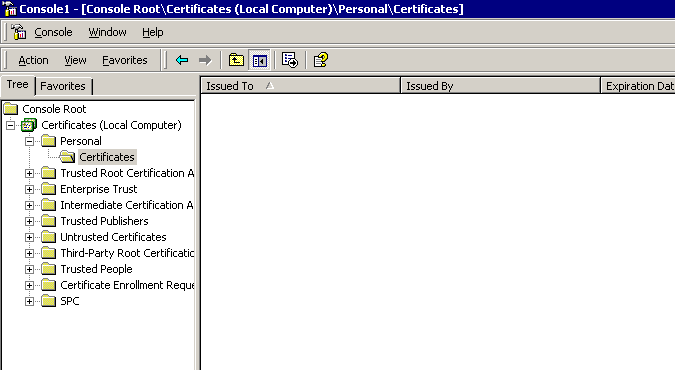Click the Up one level folder icon
The image size is (675, 370).
pos(236,60)
